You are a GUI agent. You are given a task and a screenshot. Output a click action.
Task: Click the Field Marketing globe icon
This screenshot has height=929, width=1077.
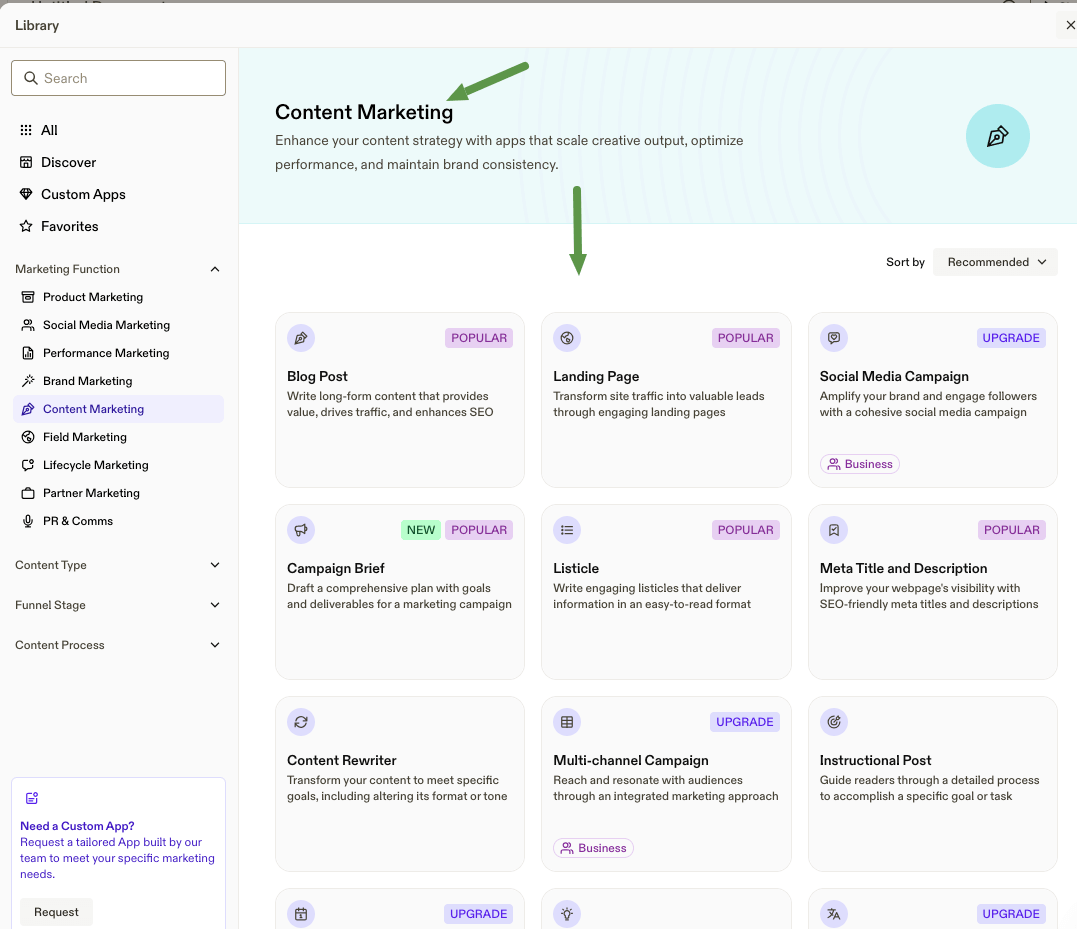tap(28, 437)
